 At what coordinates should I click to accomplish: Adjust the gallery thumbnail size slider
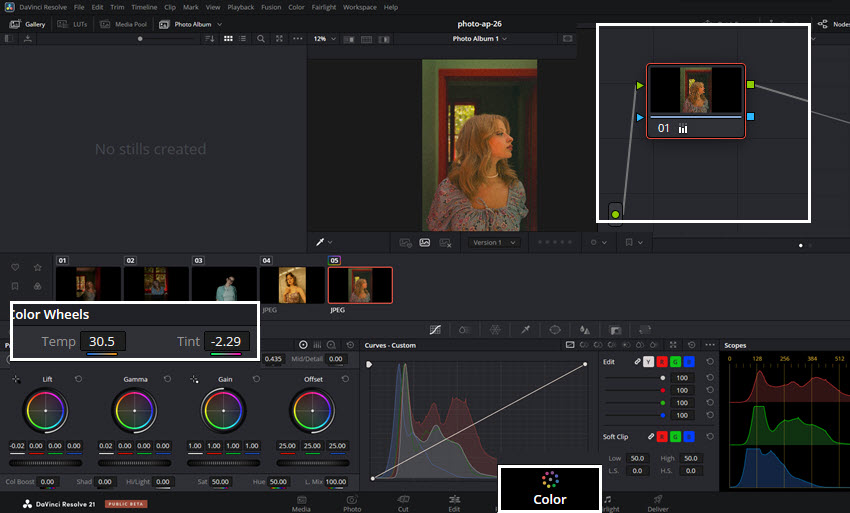pos(140,39)
